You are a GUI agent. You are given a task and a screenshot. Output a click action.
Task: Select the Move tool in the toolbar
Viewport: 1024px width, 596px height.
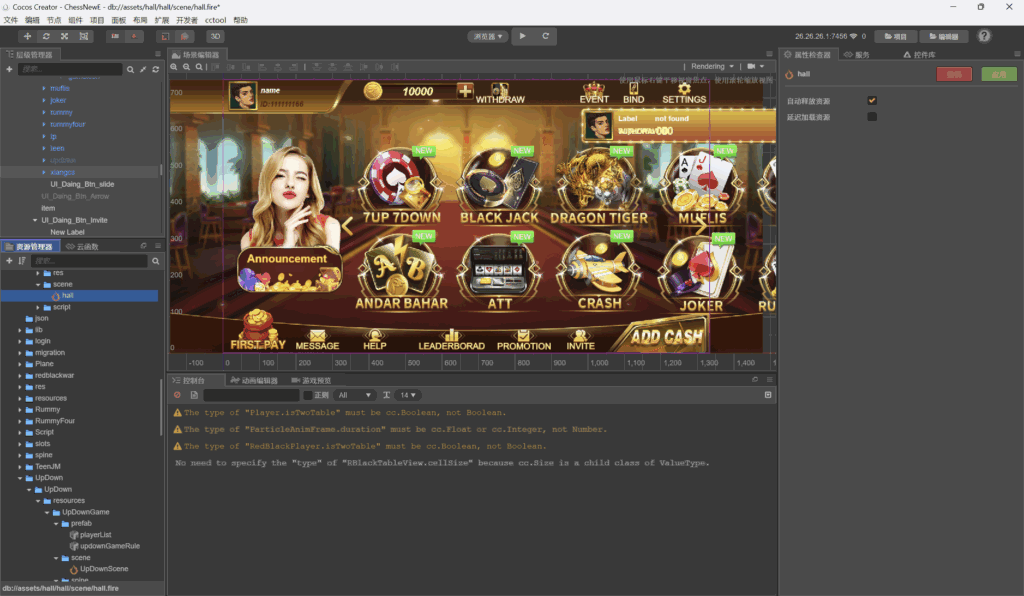[x=27, y=36]
